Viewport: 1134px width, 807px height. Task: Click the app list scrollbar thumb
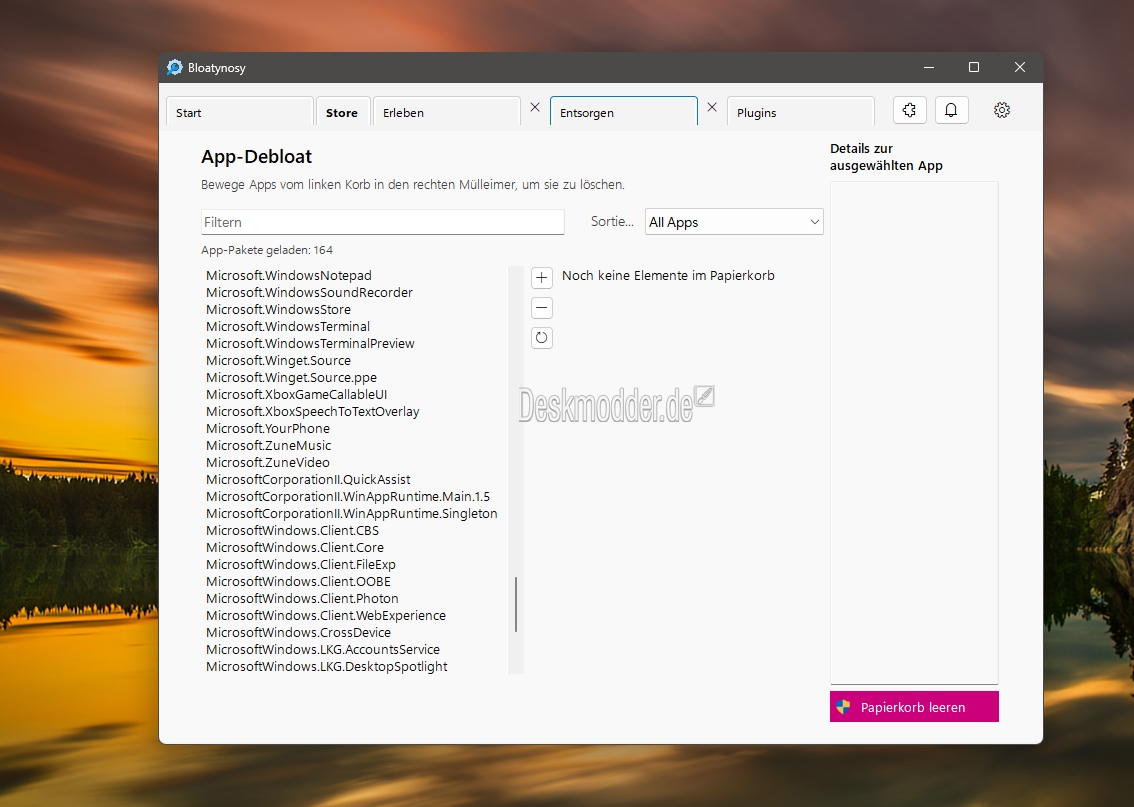pyautogui.click(x=516, y=604)
